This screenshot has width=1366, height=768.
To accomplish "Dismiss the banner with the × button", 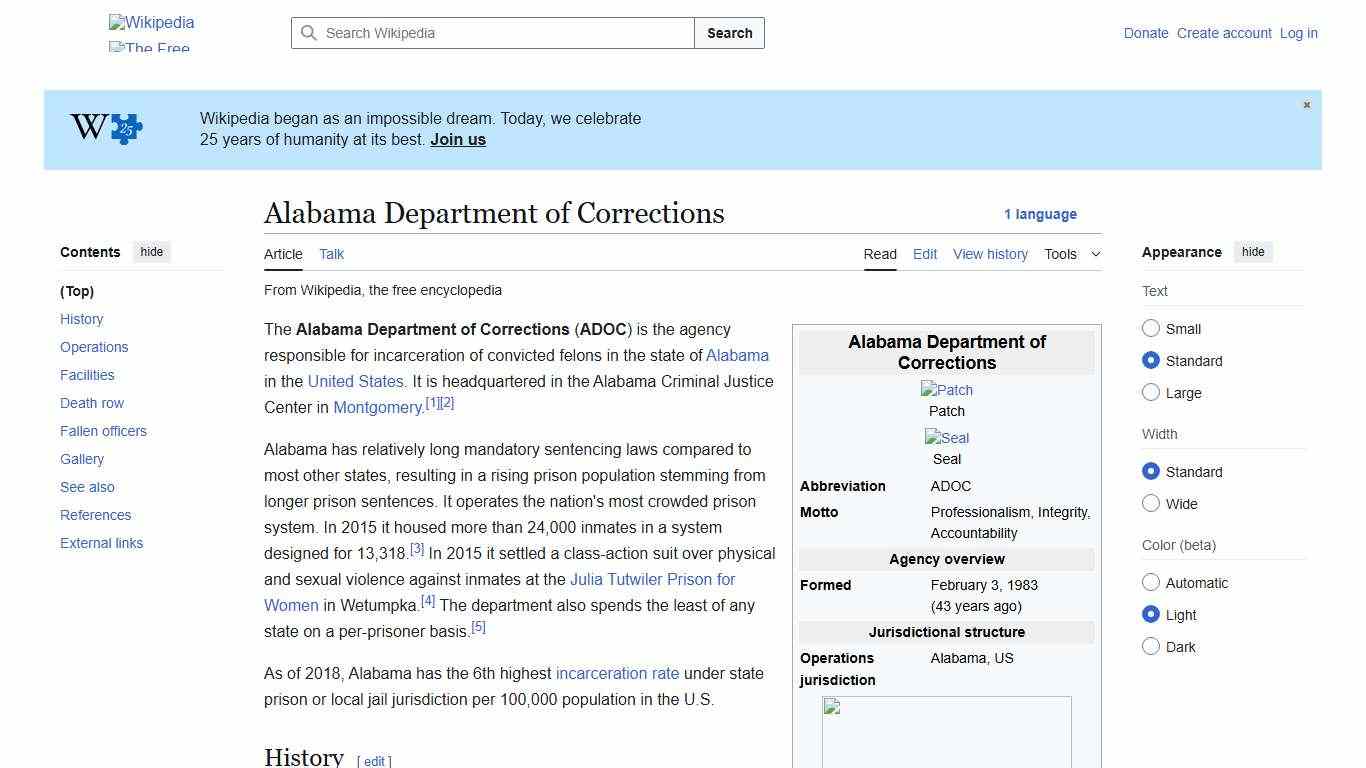I will [1306, 104].
